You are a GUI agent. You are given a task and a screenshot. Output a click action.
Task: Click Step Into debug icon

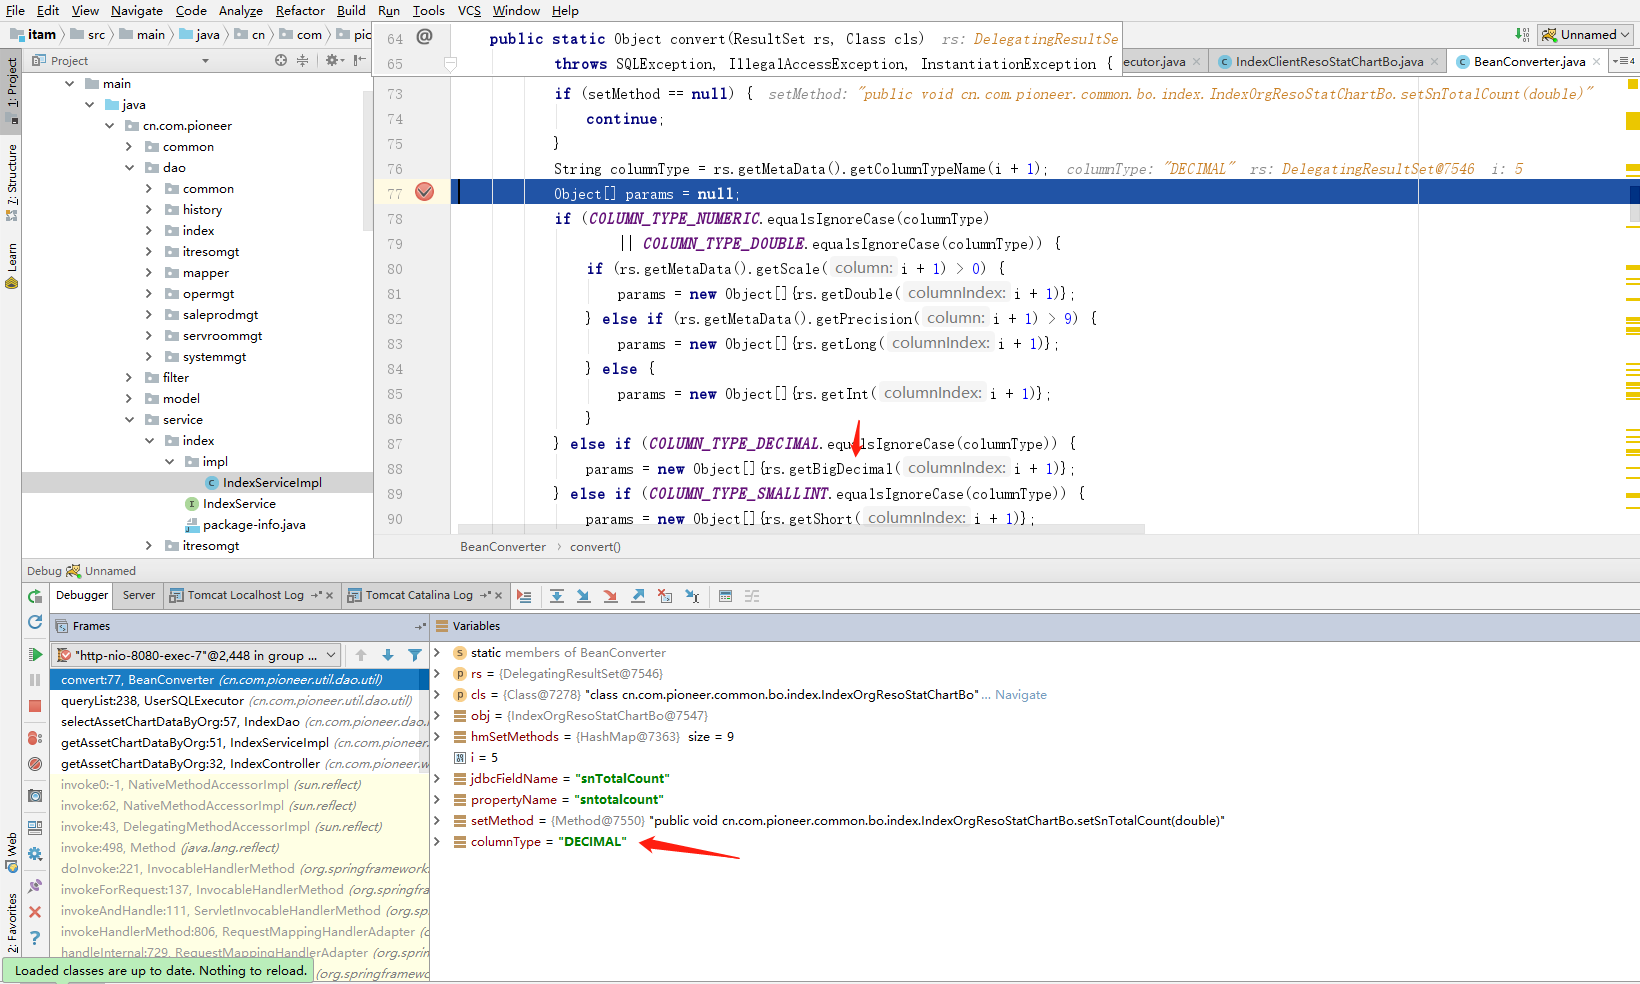click(x=584, y=596)
